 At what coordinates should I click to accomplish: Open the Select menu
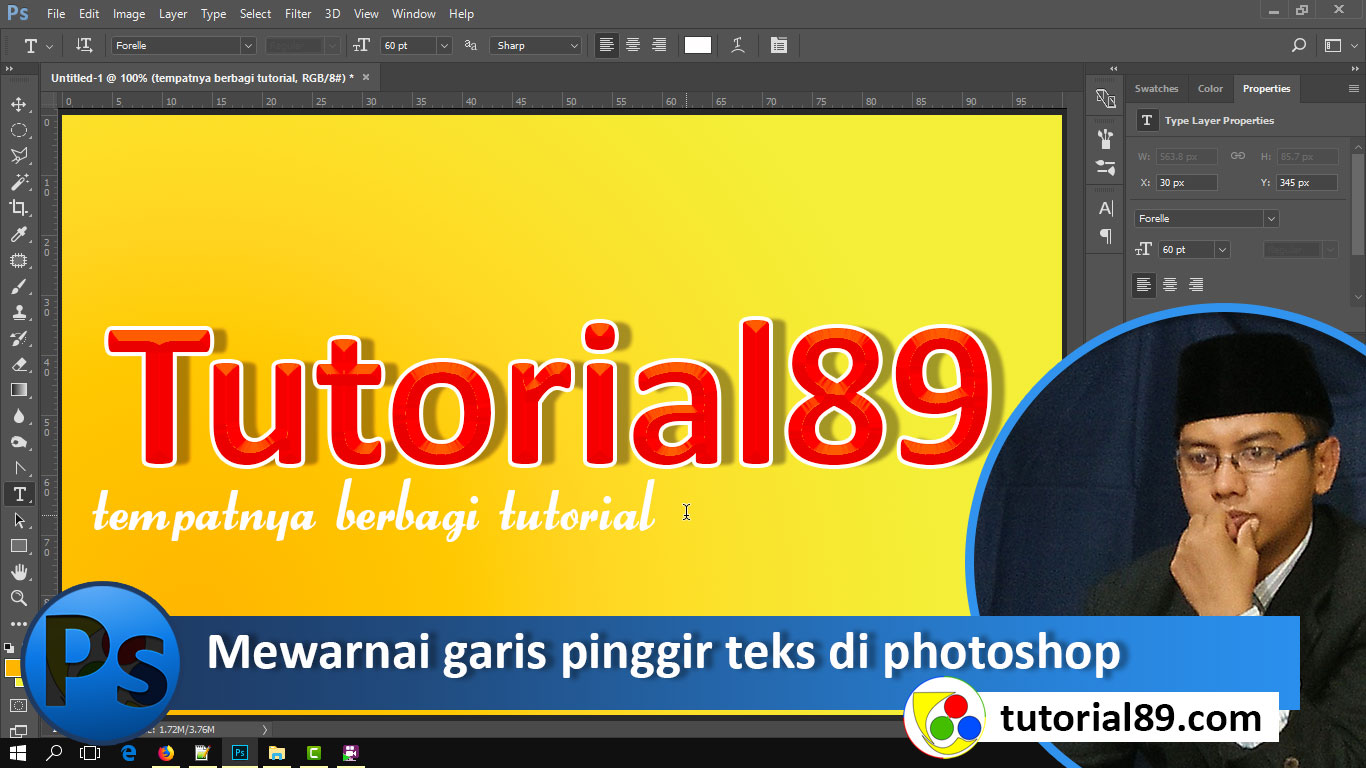255,14
